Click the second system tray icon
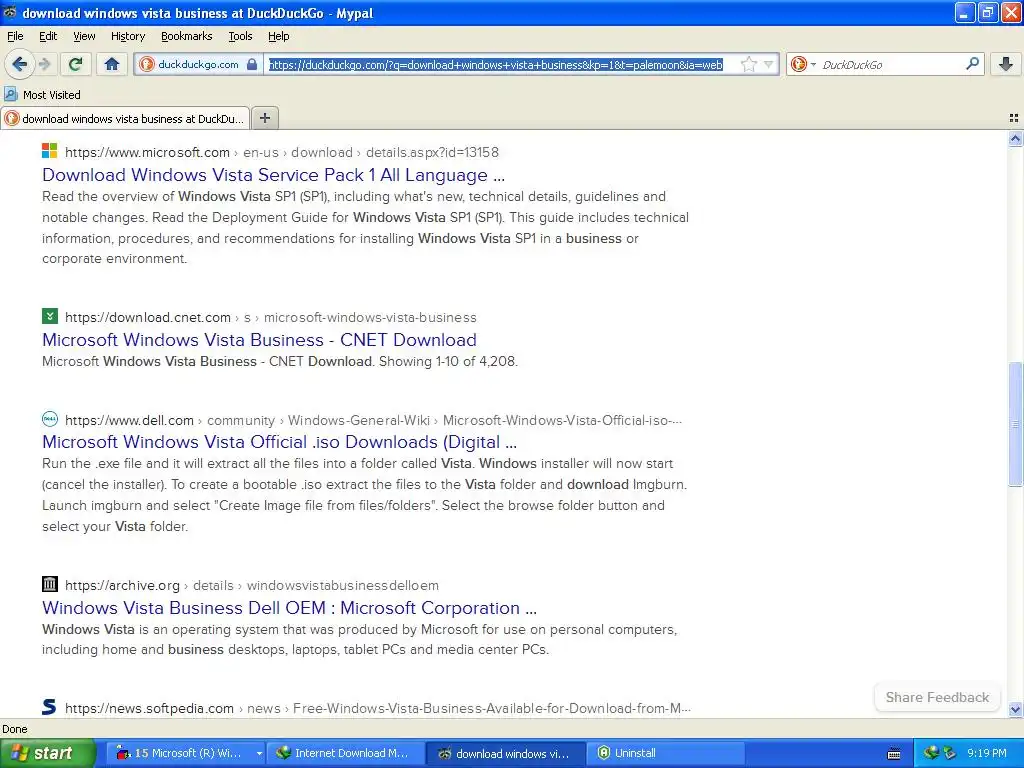Screen dimensions: 1024x768 point(949,753)
